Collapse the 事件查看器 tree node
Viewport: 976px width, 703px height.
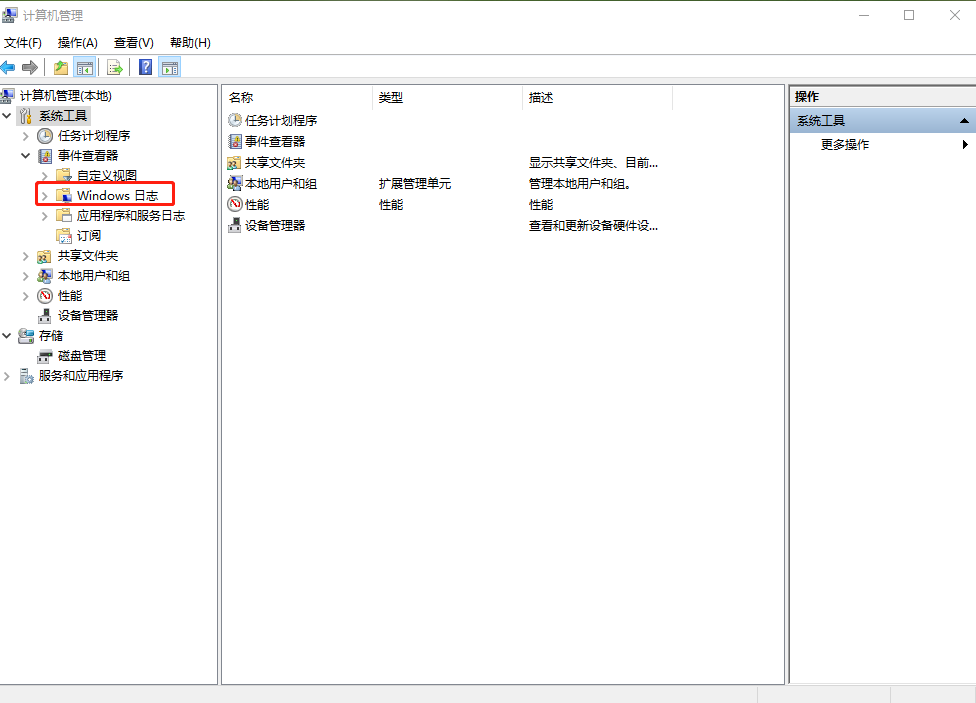tap(25, 156)
